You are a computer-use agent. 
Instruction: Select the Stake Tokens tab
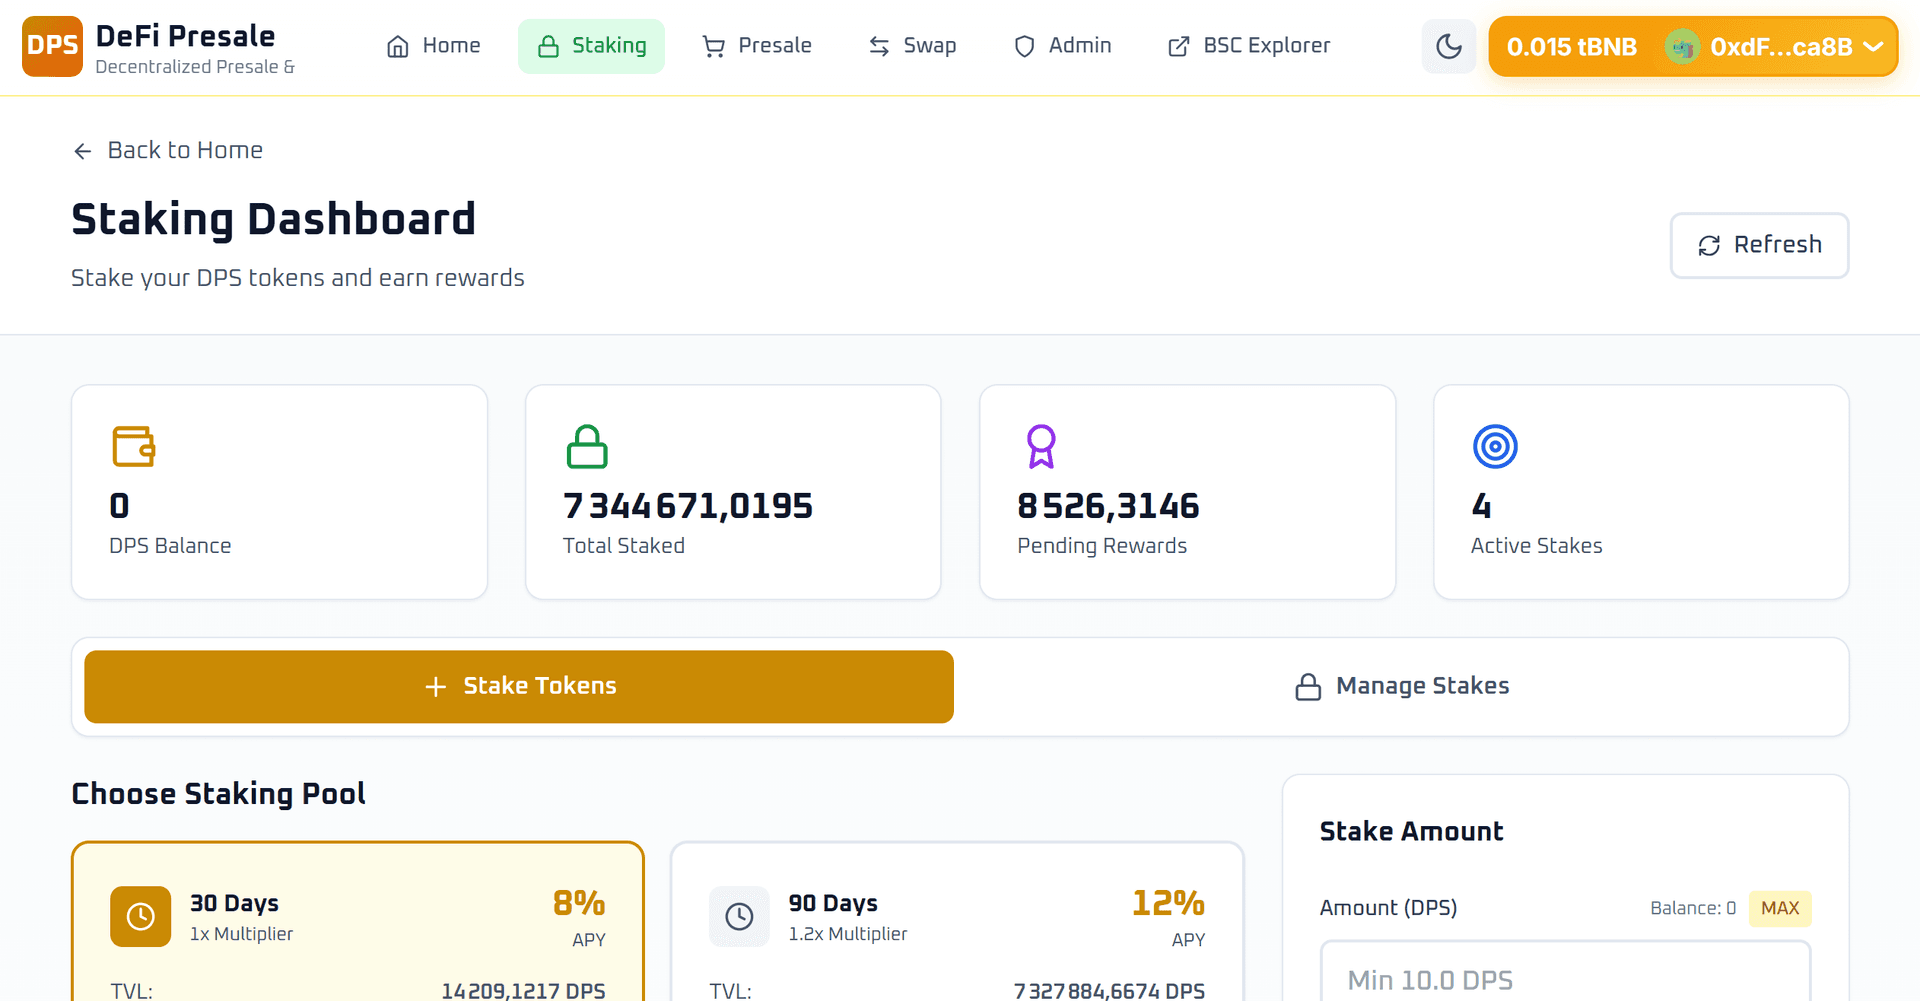pos(519,686)
